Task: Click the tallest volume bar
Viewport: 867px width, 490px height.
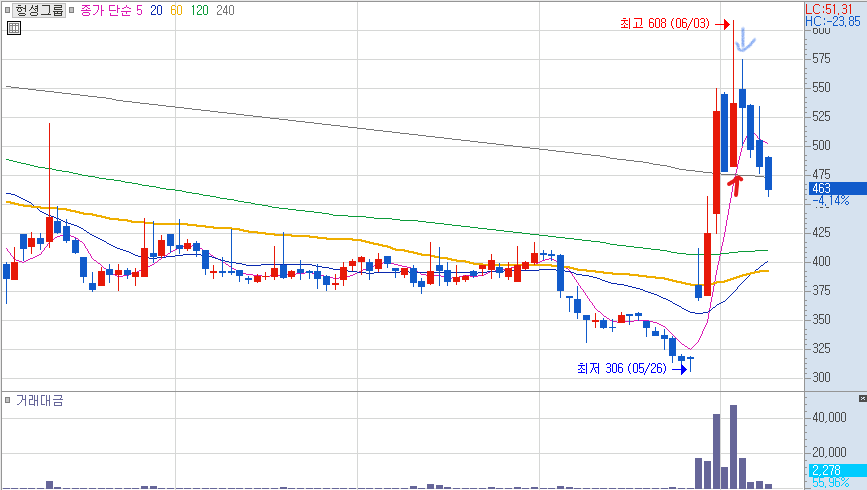Action: click(x=734, y=446)
